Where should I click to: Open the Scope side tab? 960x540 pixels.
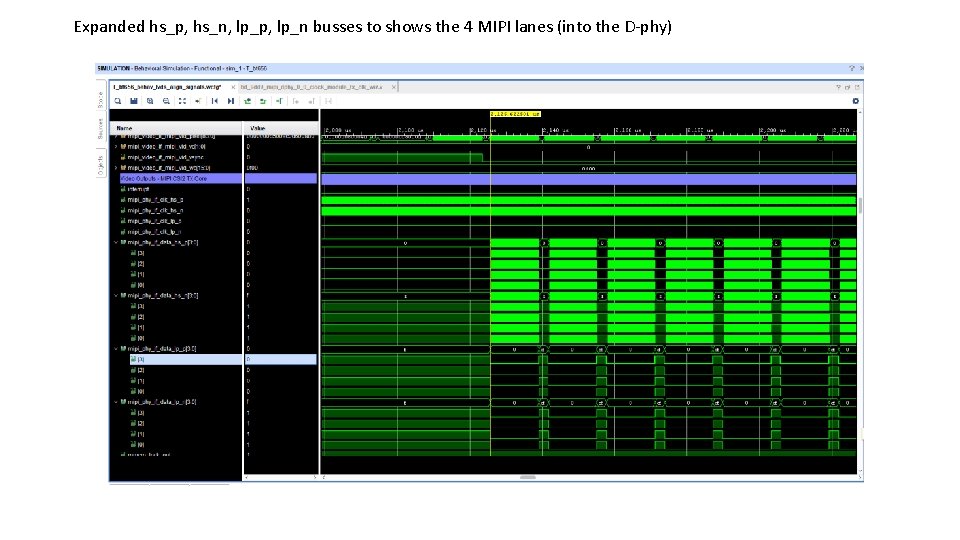coord(101,99)
